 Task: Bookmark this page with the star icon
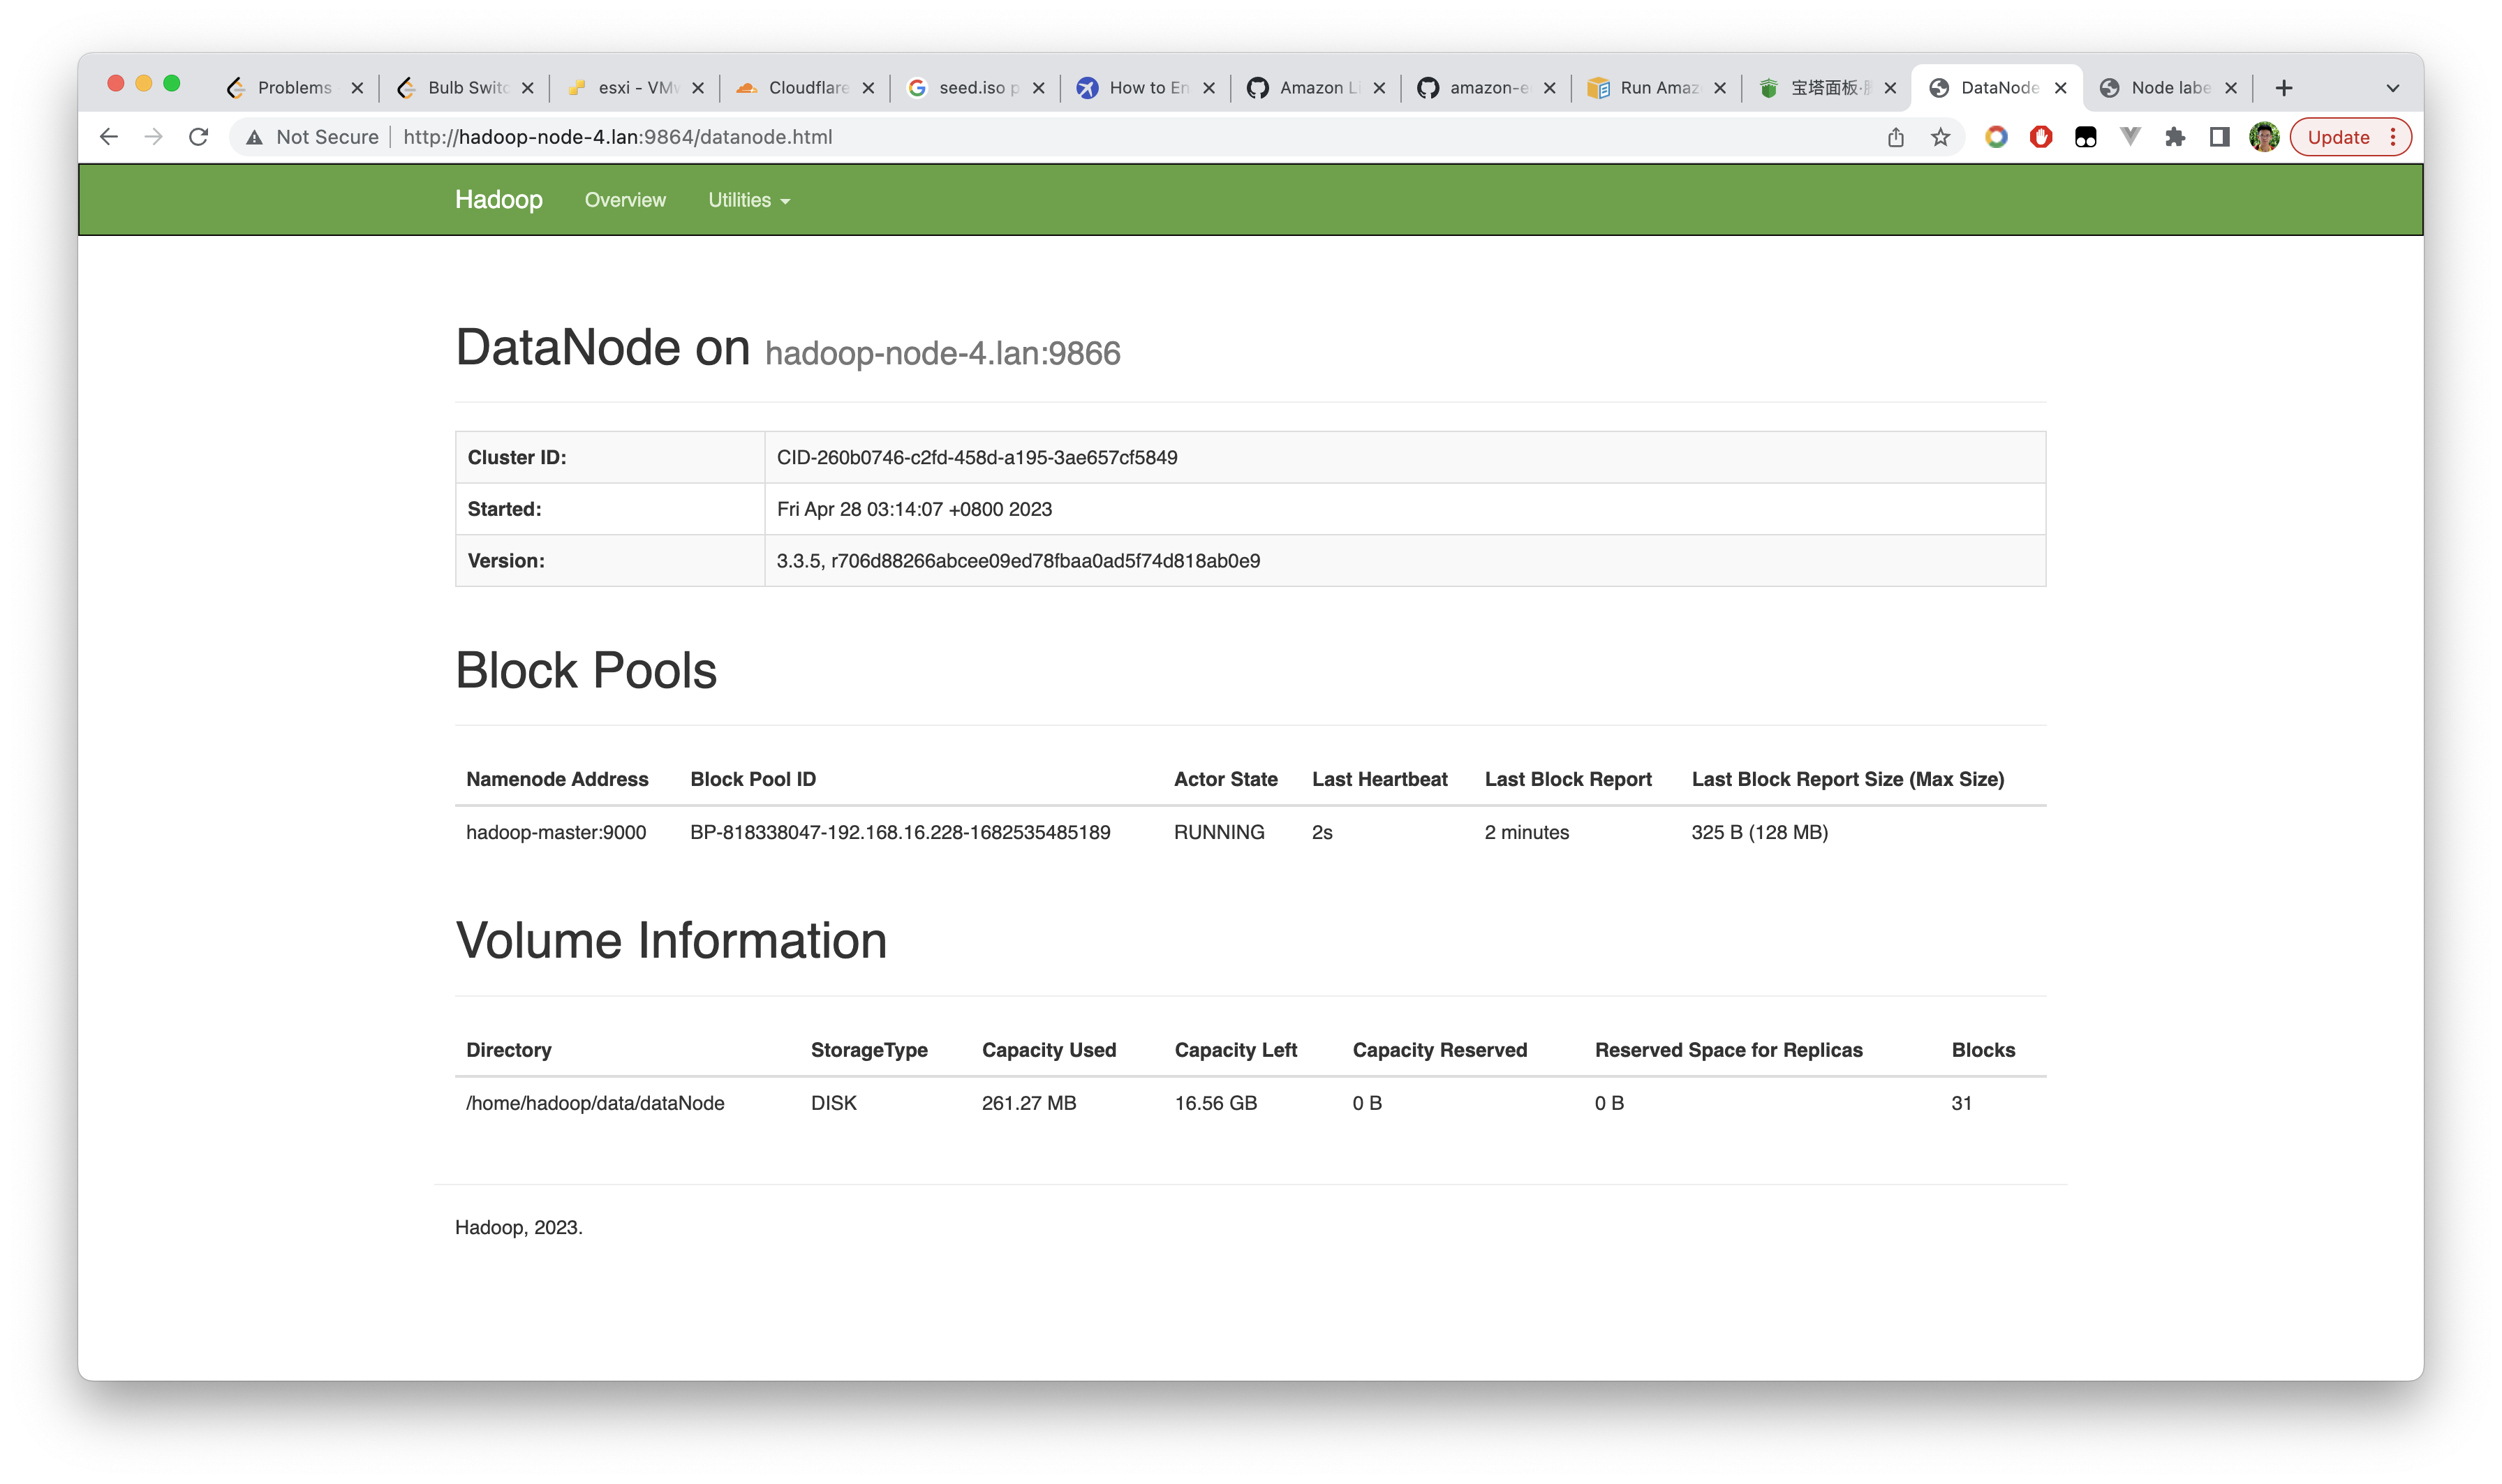(1940, 137)
